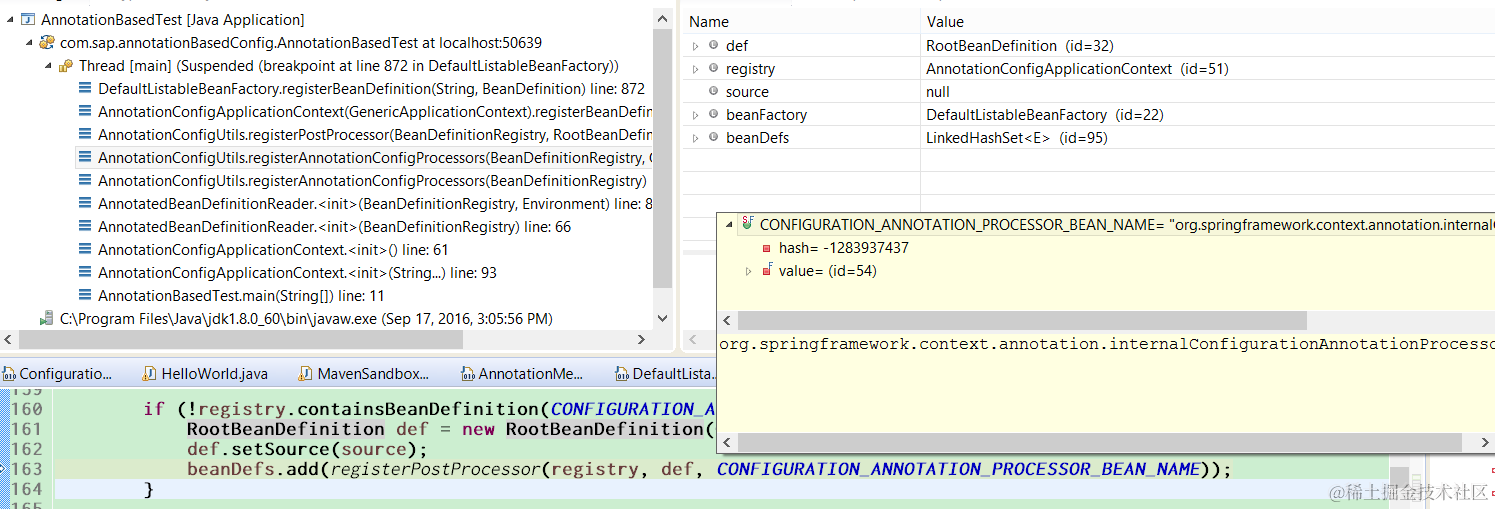Click the debug target icon for com.sap
The image size is (1495, 509).
click(47, 43)
